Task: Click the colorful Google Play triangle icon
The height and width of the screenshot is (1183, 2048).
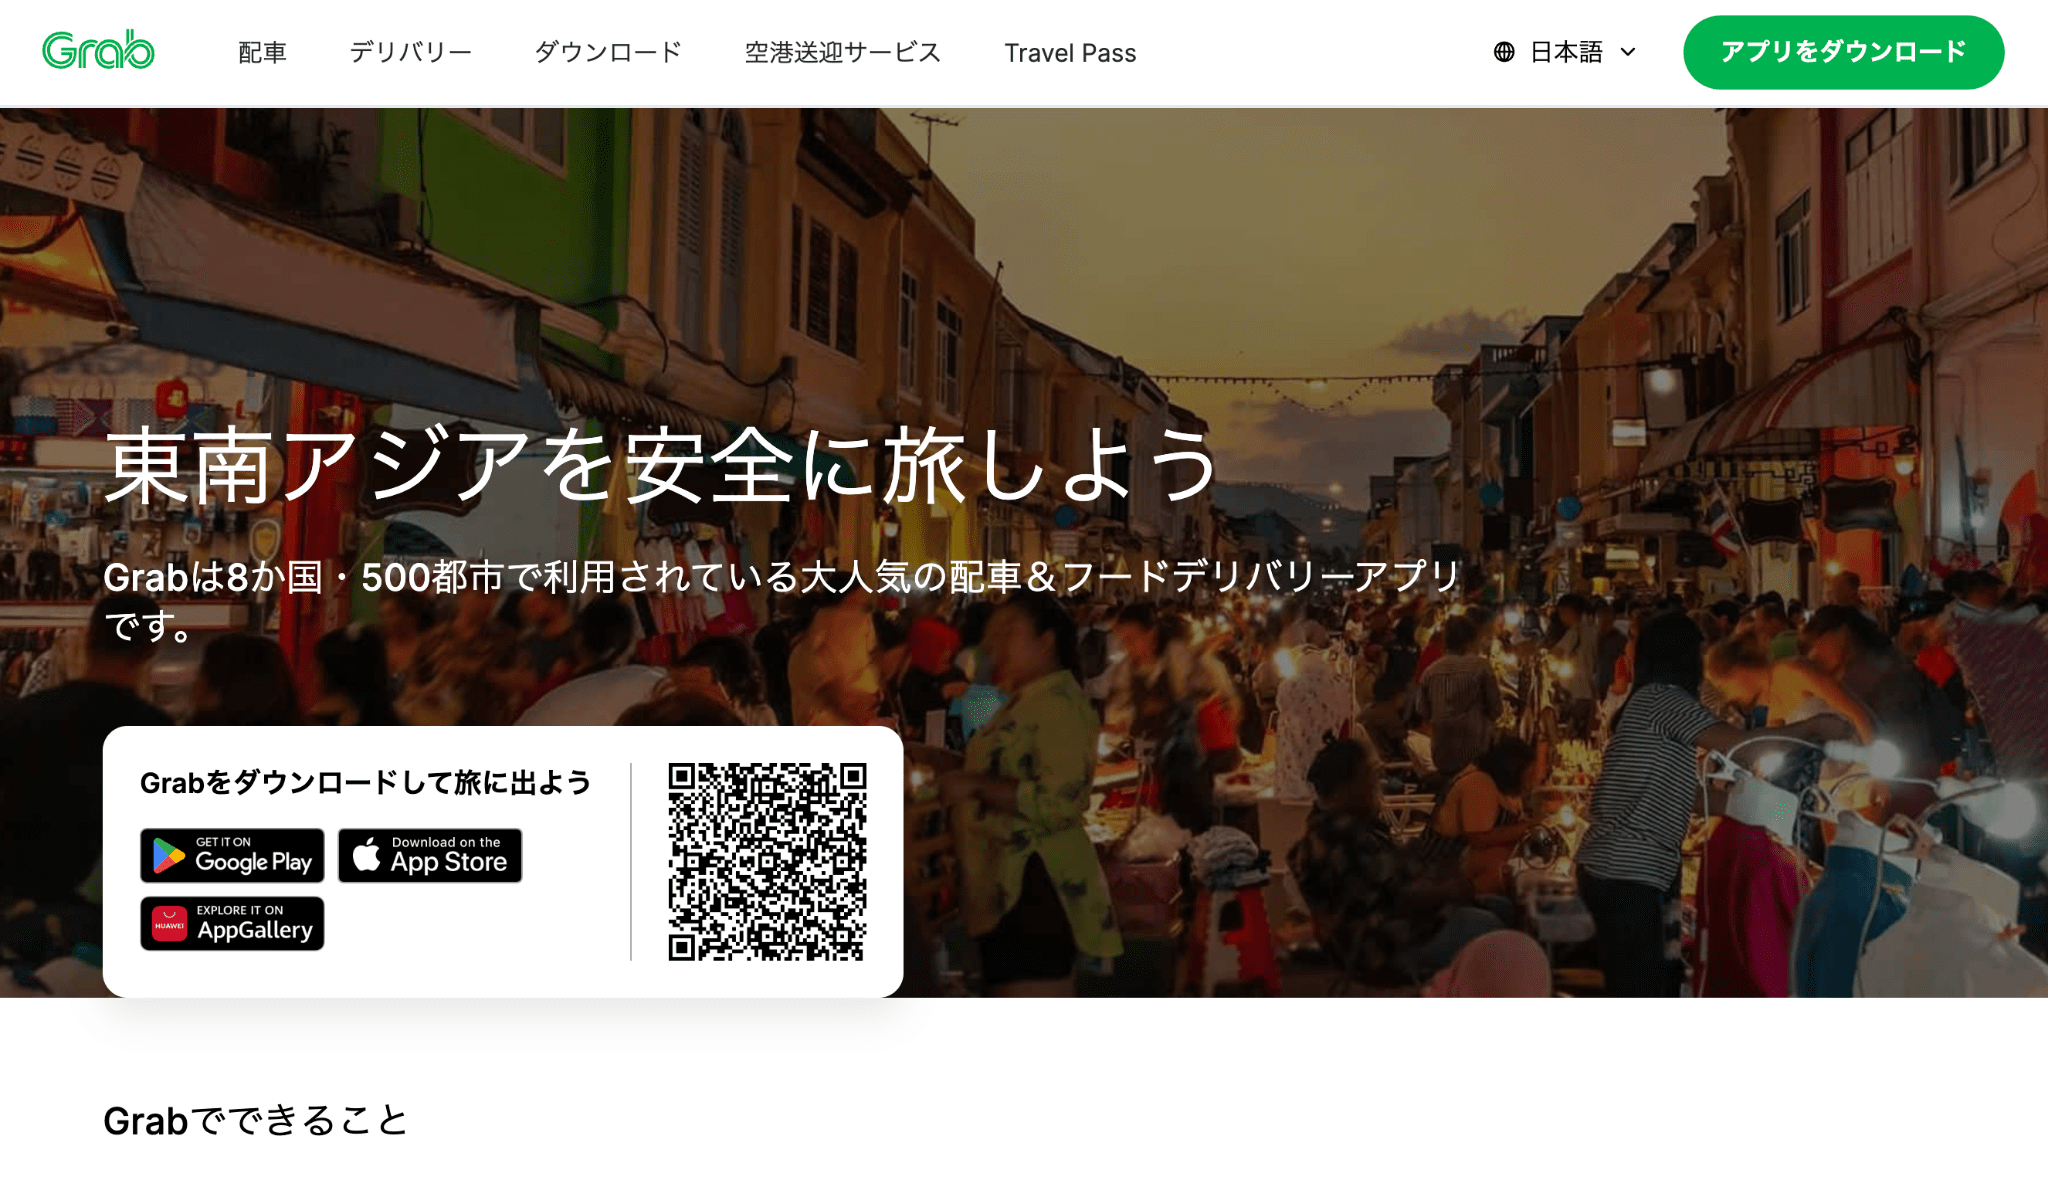Action: coord(168,855)
